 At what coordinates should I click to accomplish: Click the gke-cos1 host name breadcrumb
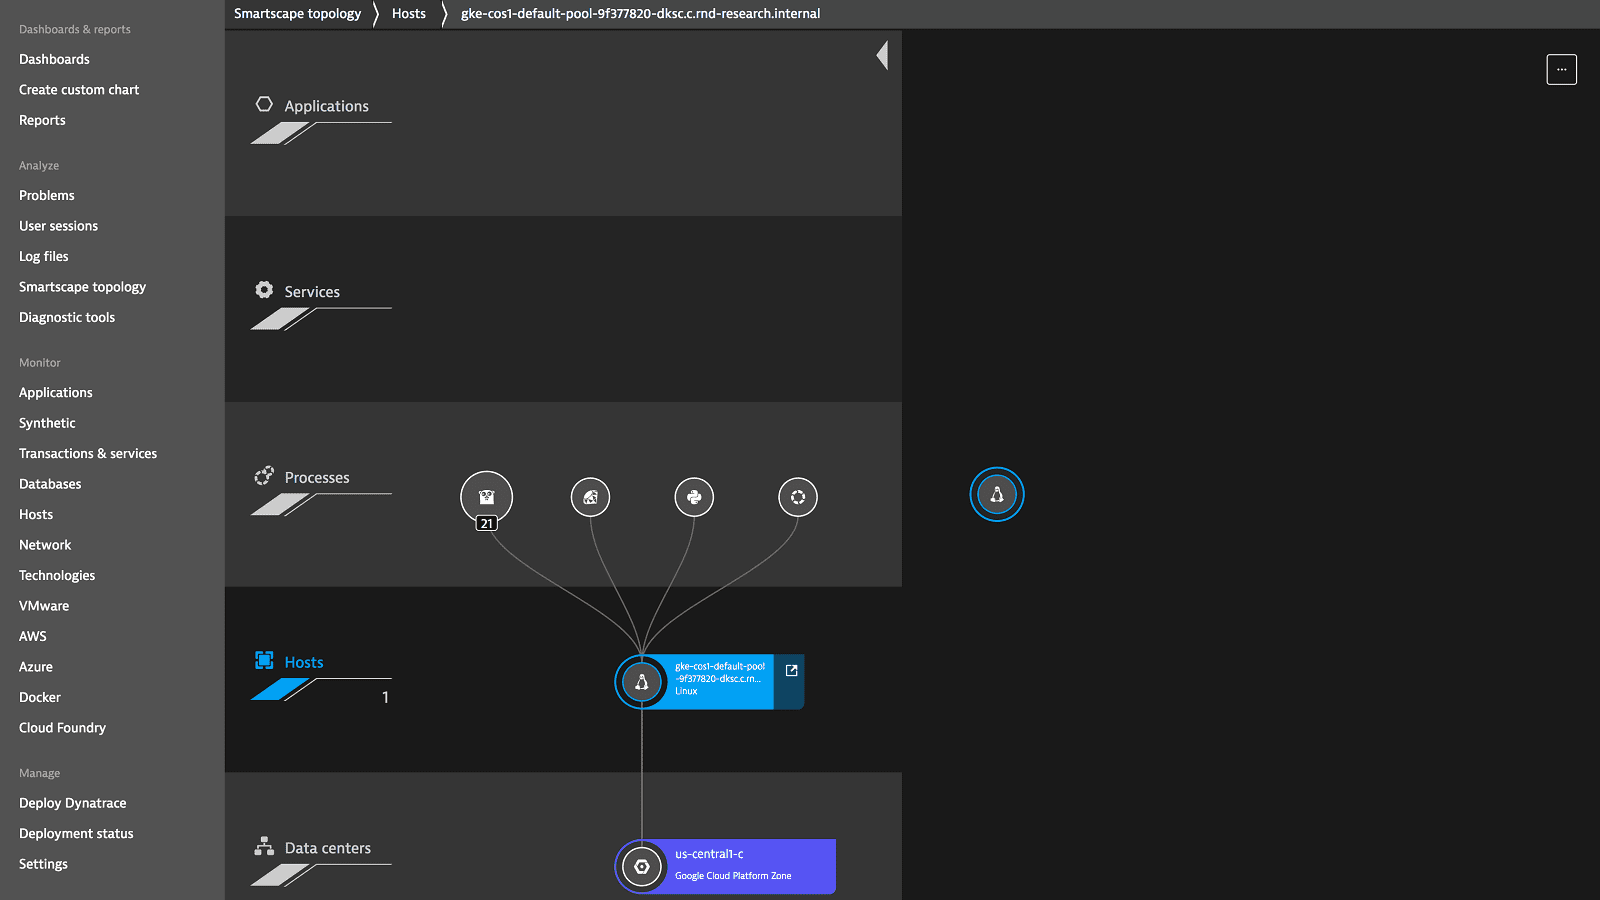[x=640, y=14]
